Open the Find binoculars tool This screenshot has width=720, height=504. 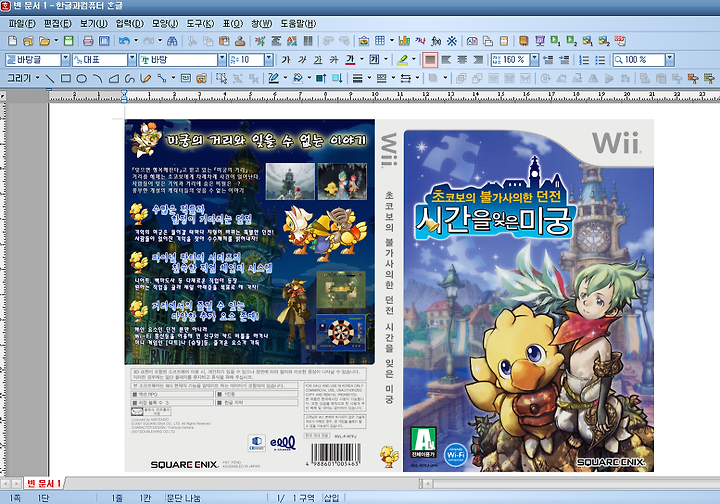click(172, 41)
